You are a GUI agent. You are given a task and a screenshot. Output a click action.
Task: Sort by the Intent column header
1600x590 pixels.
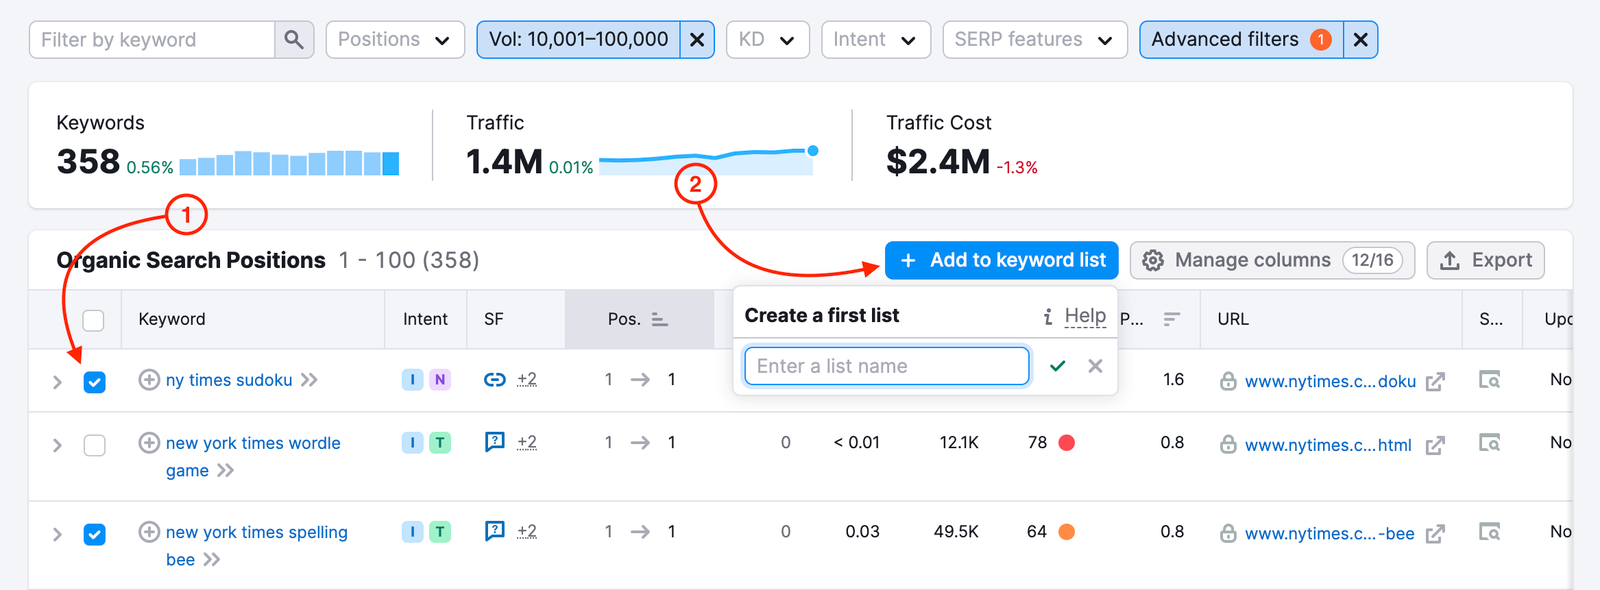425,319
